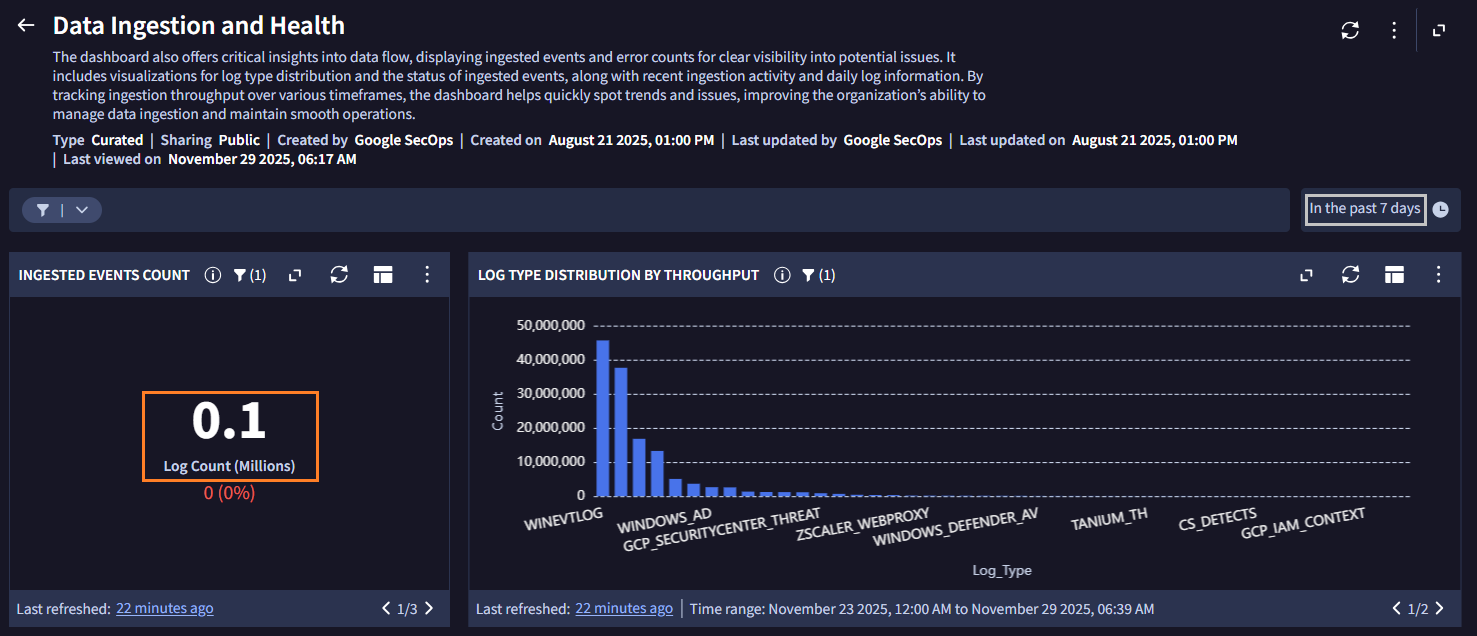Click the back arrow beside the dashboard title
Viewport: 1477px width, 636px height.
[26, 26]
